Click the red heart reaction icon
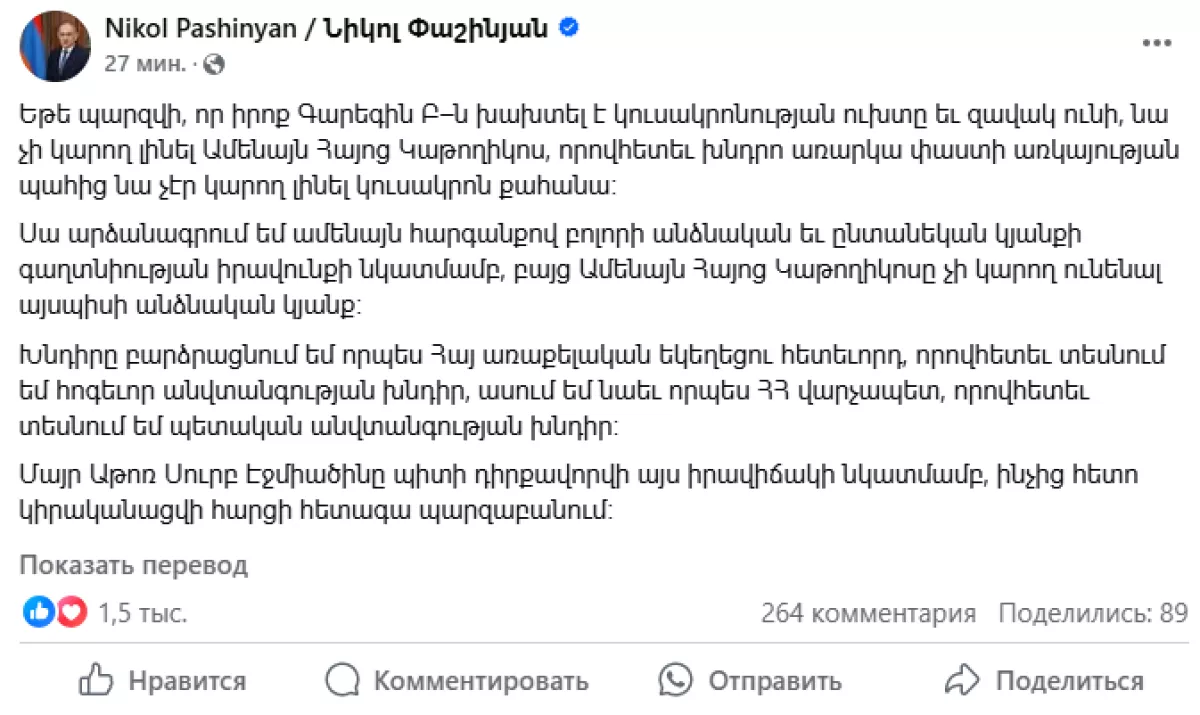 tap(71, 612)
